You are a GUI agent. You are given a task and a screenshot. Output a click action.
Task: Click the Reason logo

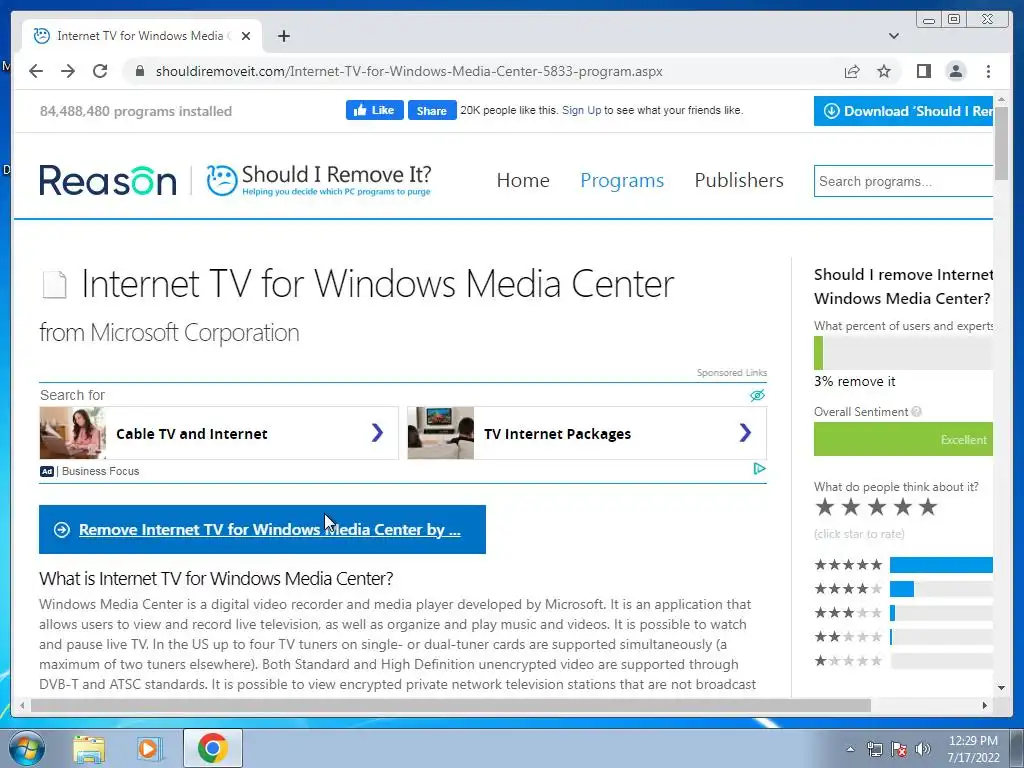pyautogui.click(x=108, y=180)
